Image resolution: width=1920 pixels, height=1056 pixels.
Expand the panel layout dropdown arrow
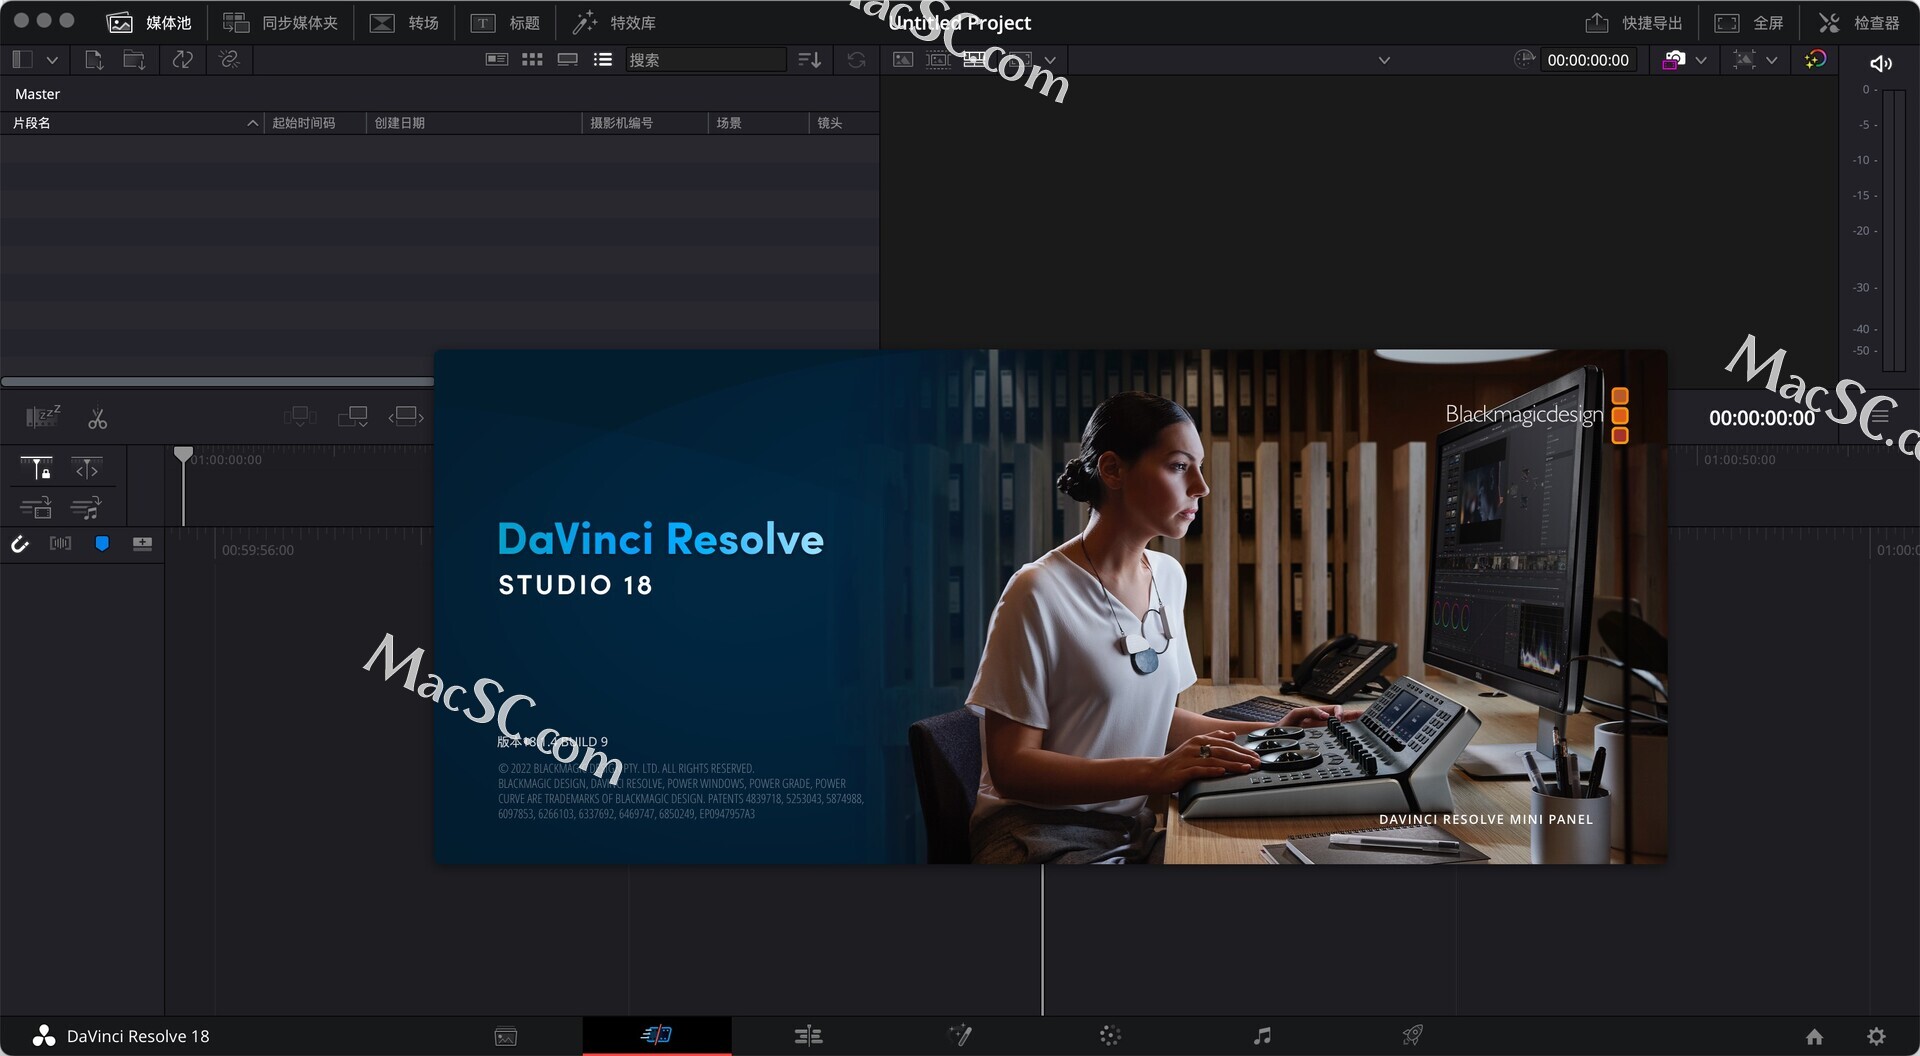click(52, 60)
